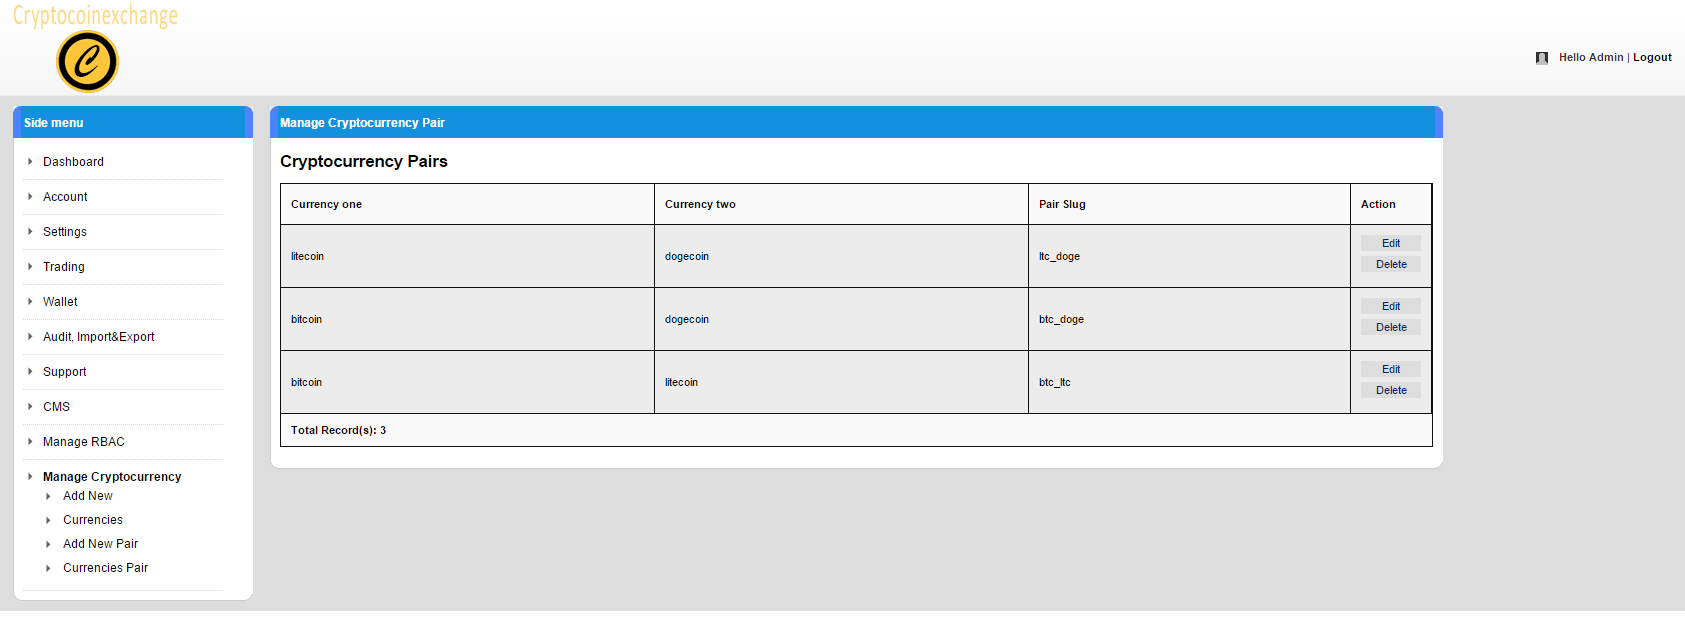
Task: Edit the btc_ltc pair
Action: 1391,369
